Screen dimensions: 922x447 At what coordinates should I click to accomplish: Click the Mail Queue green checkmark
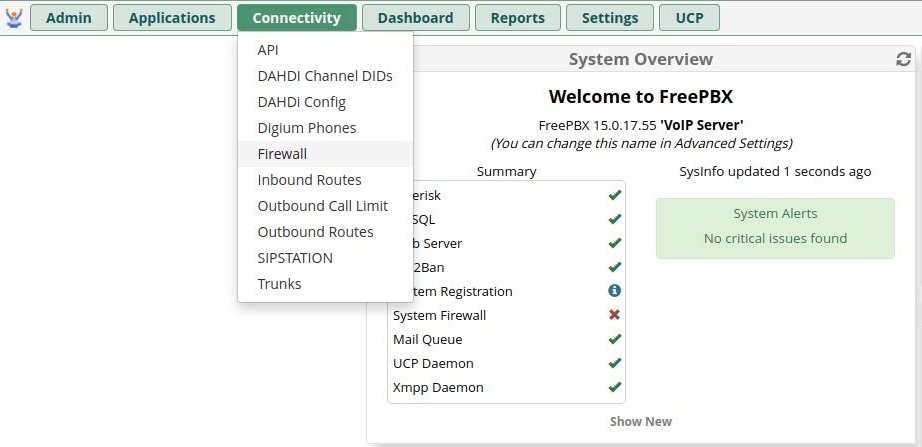(615, 339)
